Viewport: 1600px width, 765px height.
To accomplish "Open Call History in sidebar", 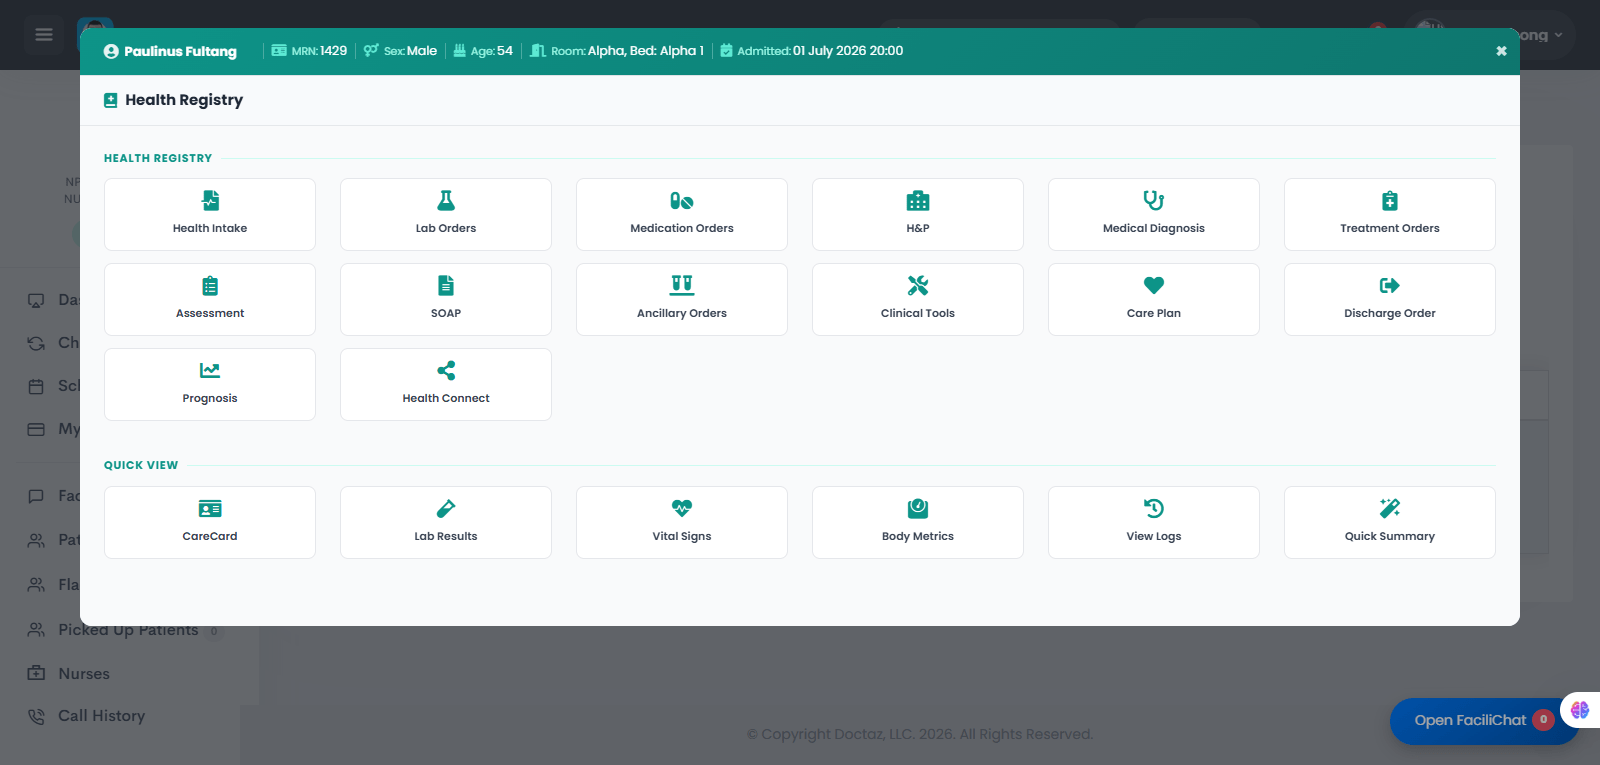I will coord(101,716).
